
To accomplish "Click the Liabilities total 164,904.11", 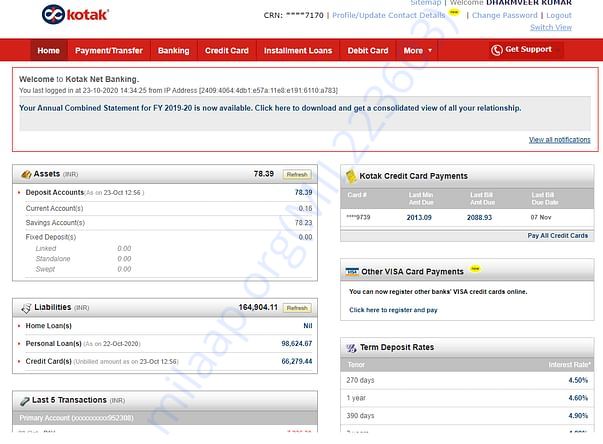I will 258,308.
